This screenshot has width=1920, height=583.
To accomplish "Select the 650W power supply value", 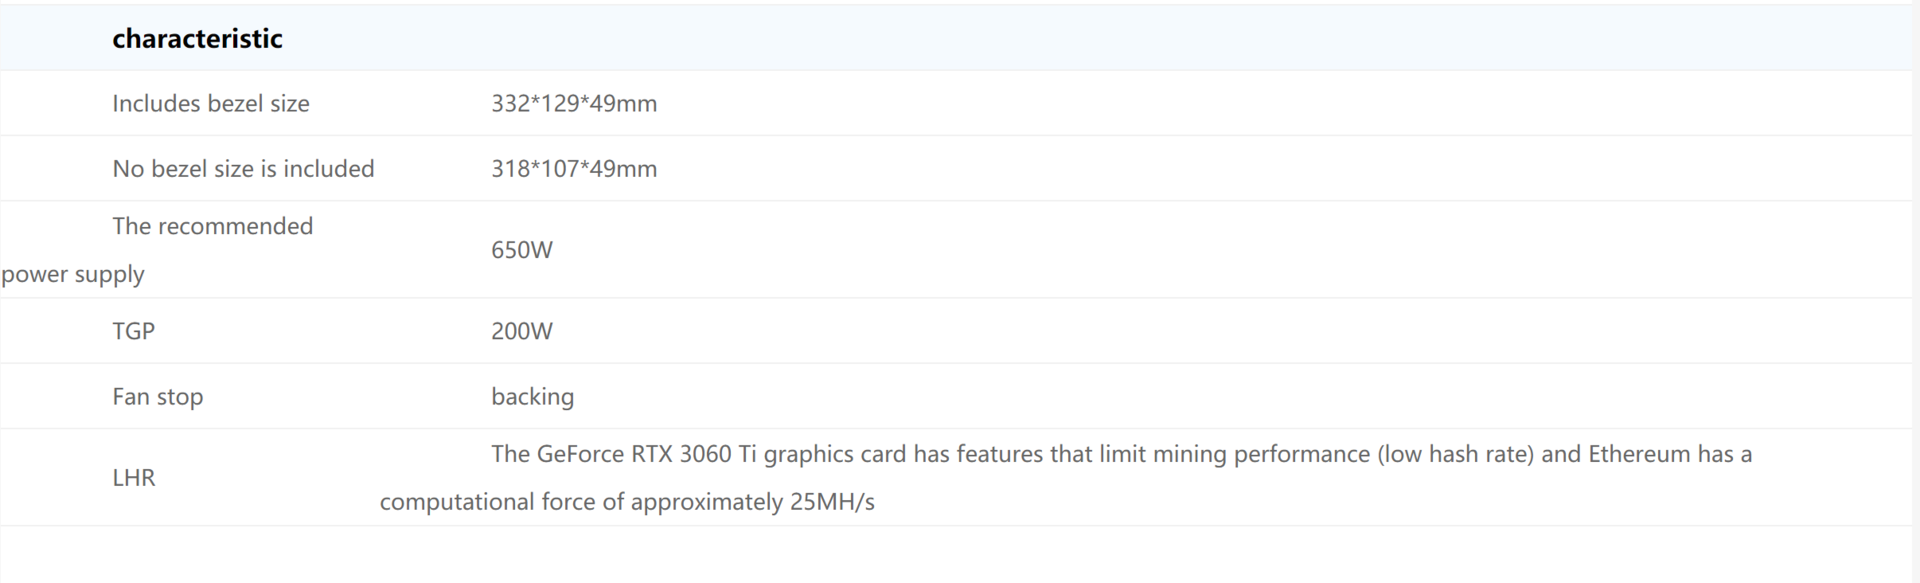I will (521, 250).
